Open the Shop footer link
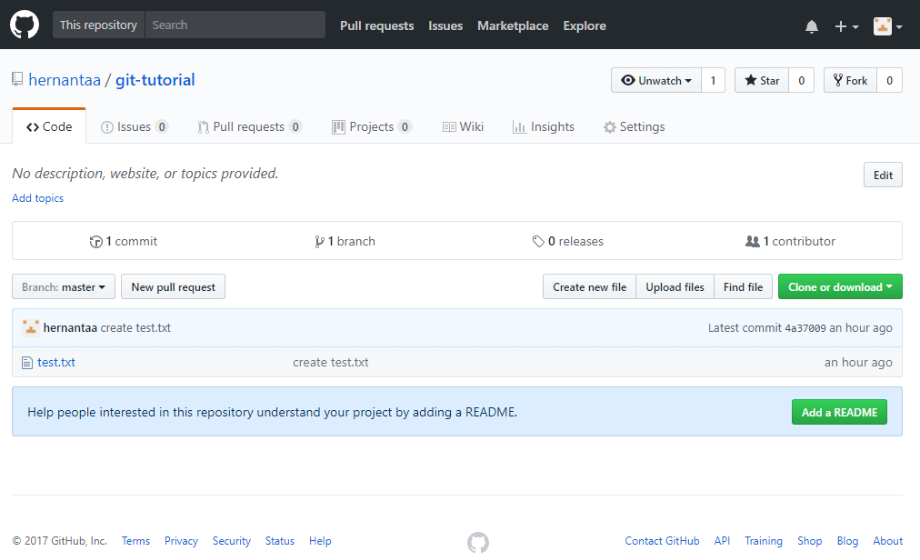Screen dimensions: 920x560 click(x=809, y=541)
